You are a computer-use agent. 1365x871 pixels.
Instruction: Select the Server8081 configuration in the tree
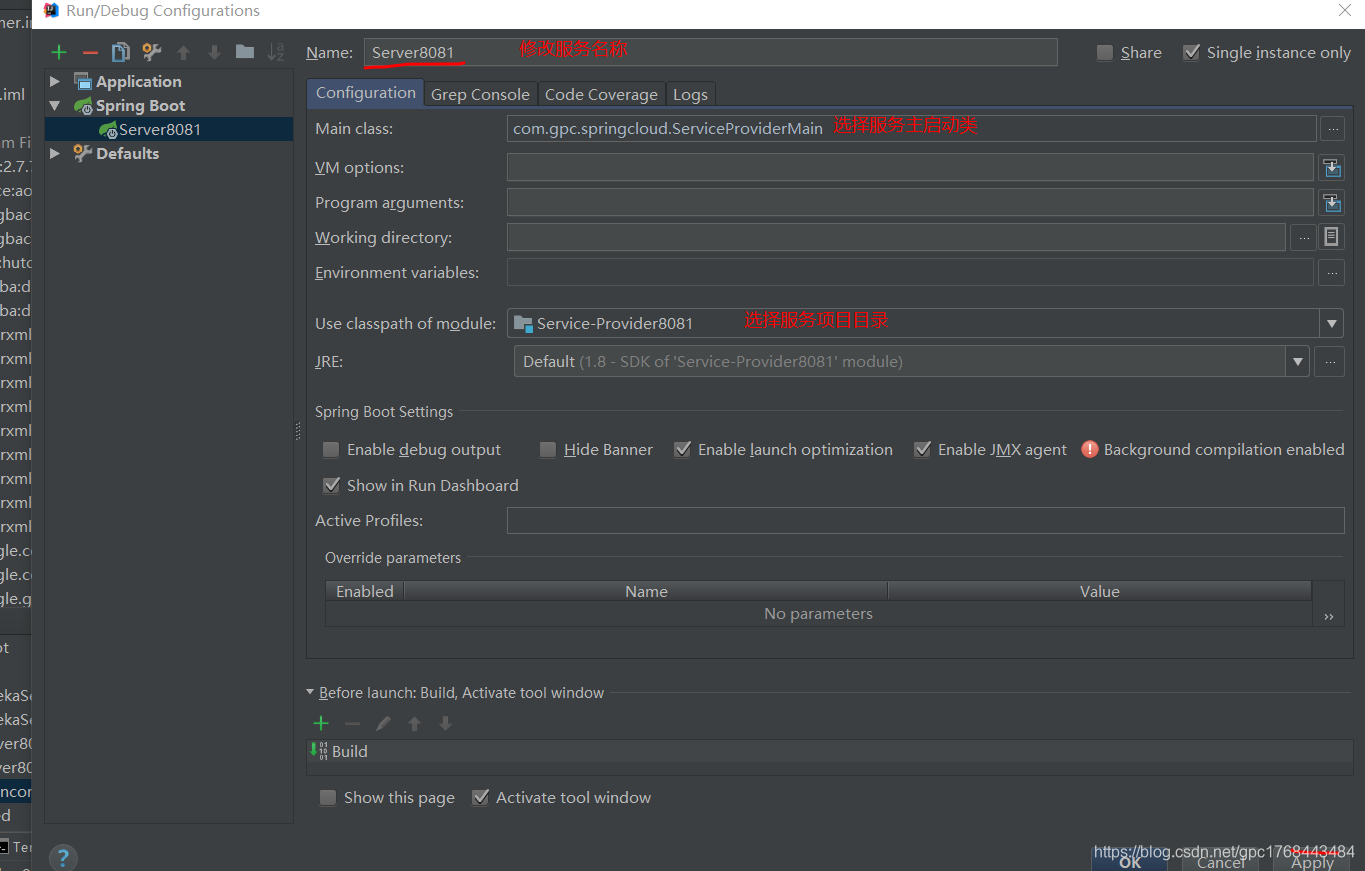coord(169,129)
